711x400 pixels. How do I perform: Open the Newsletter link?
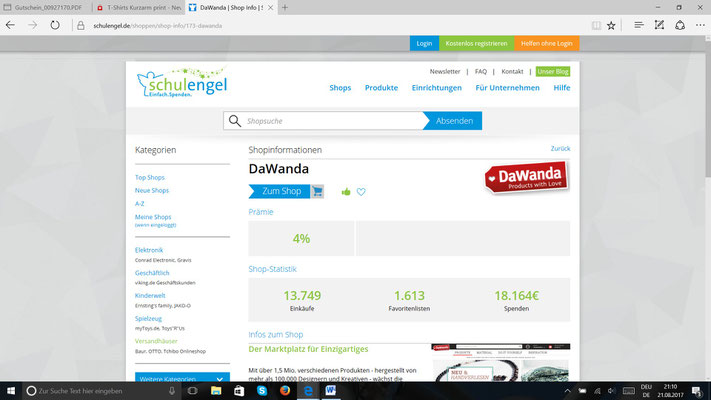tap(445, 71)
